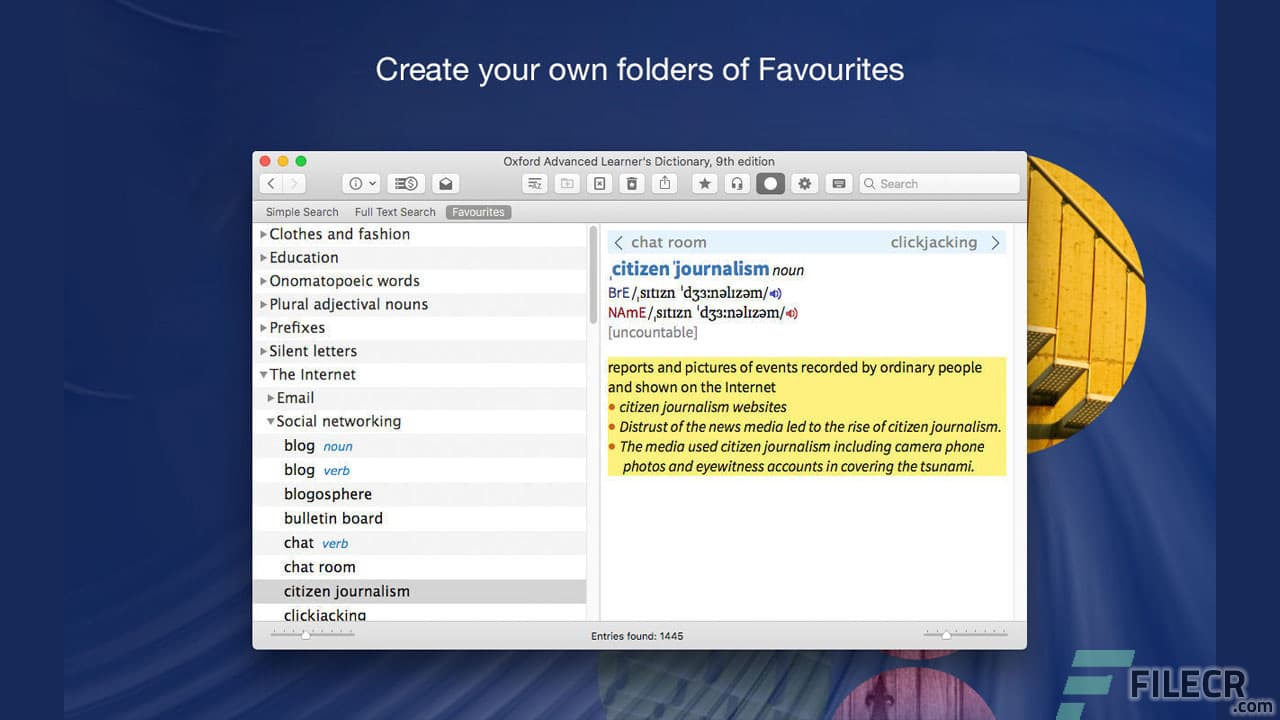The image size is (1280, 720).
Task: Collapse the Social networking subfolder
Action: (x=271, y=422)
